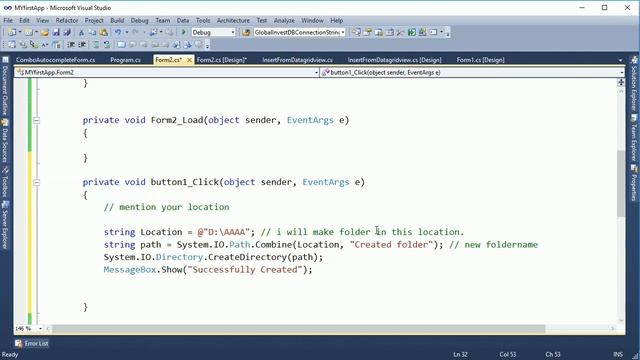
Task: Open the Team Explorer side panel
Action: [634, 138]
